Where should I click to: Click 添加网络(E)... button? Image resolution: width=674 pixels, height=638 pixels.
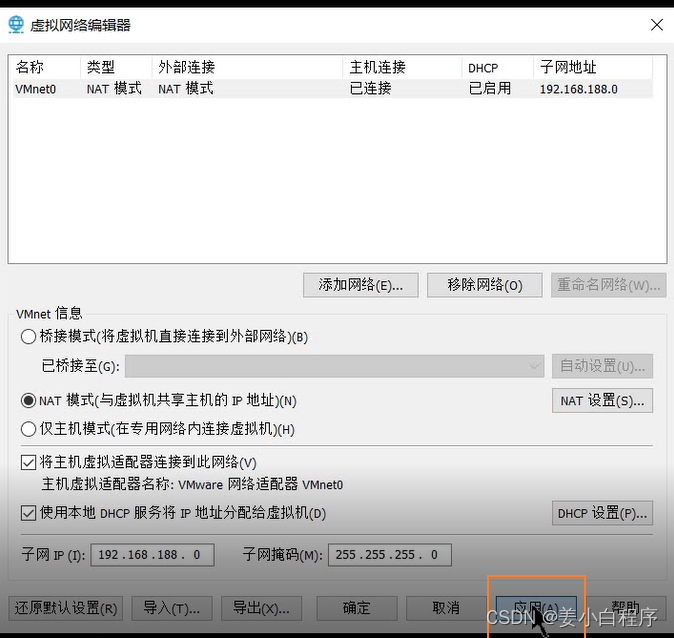coord(360,285)
